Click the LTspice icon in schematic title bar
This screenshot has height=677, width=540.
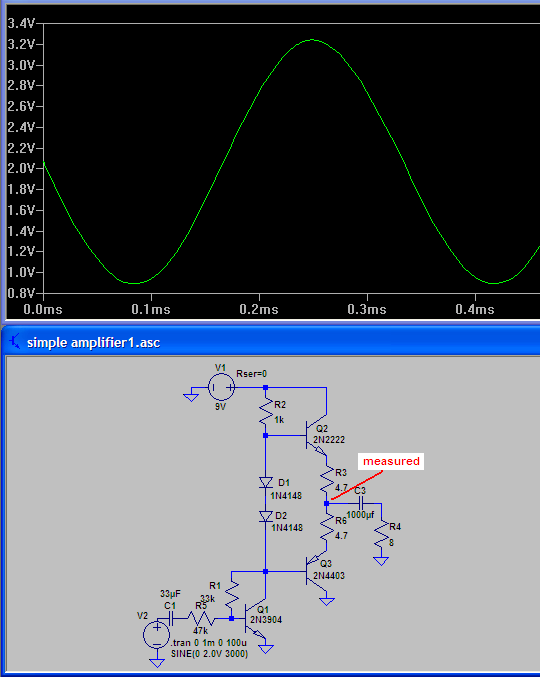coord(15,342)
